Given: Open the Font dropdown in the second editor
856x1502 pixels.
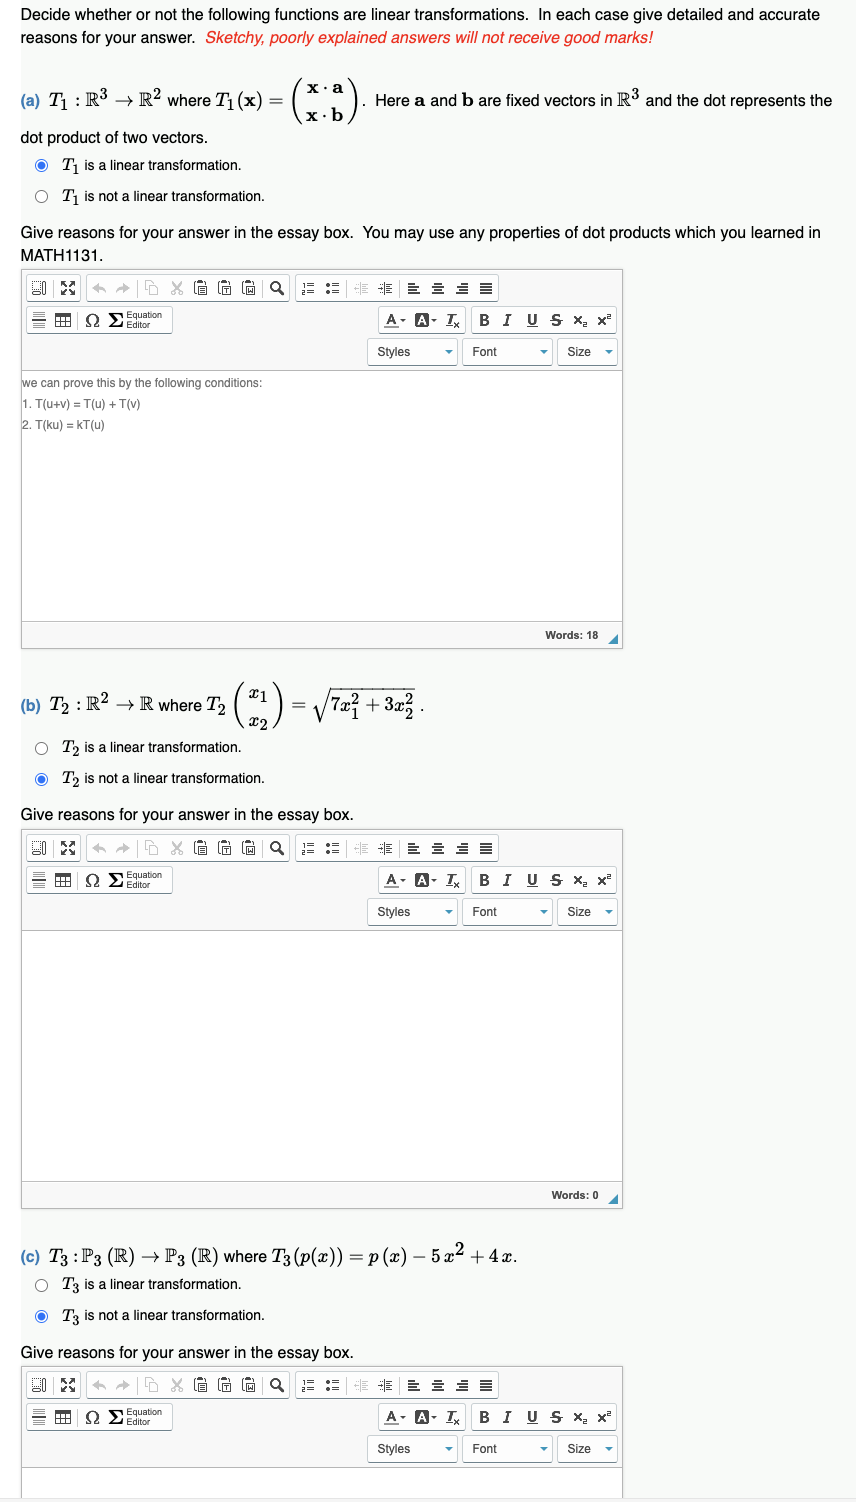Looking at the screenshot, I should [x=507, y=911].
